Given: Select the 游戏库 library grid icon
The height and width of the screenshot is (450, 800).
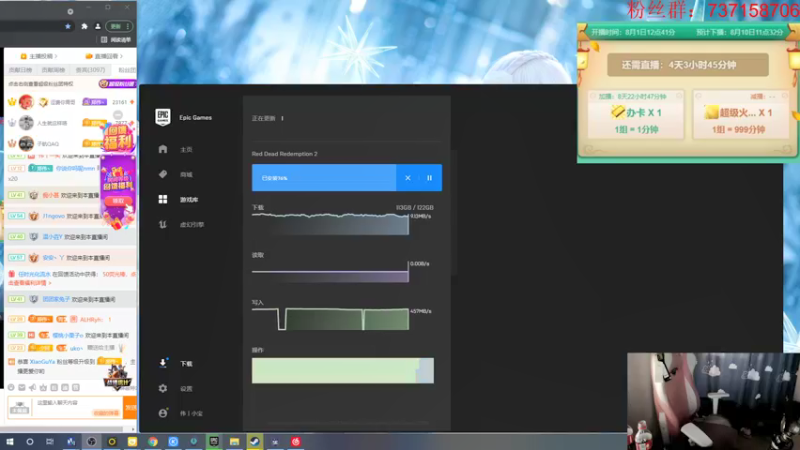Looking at the screenshot, I should point(163,199).
